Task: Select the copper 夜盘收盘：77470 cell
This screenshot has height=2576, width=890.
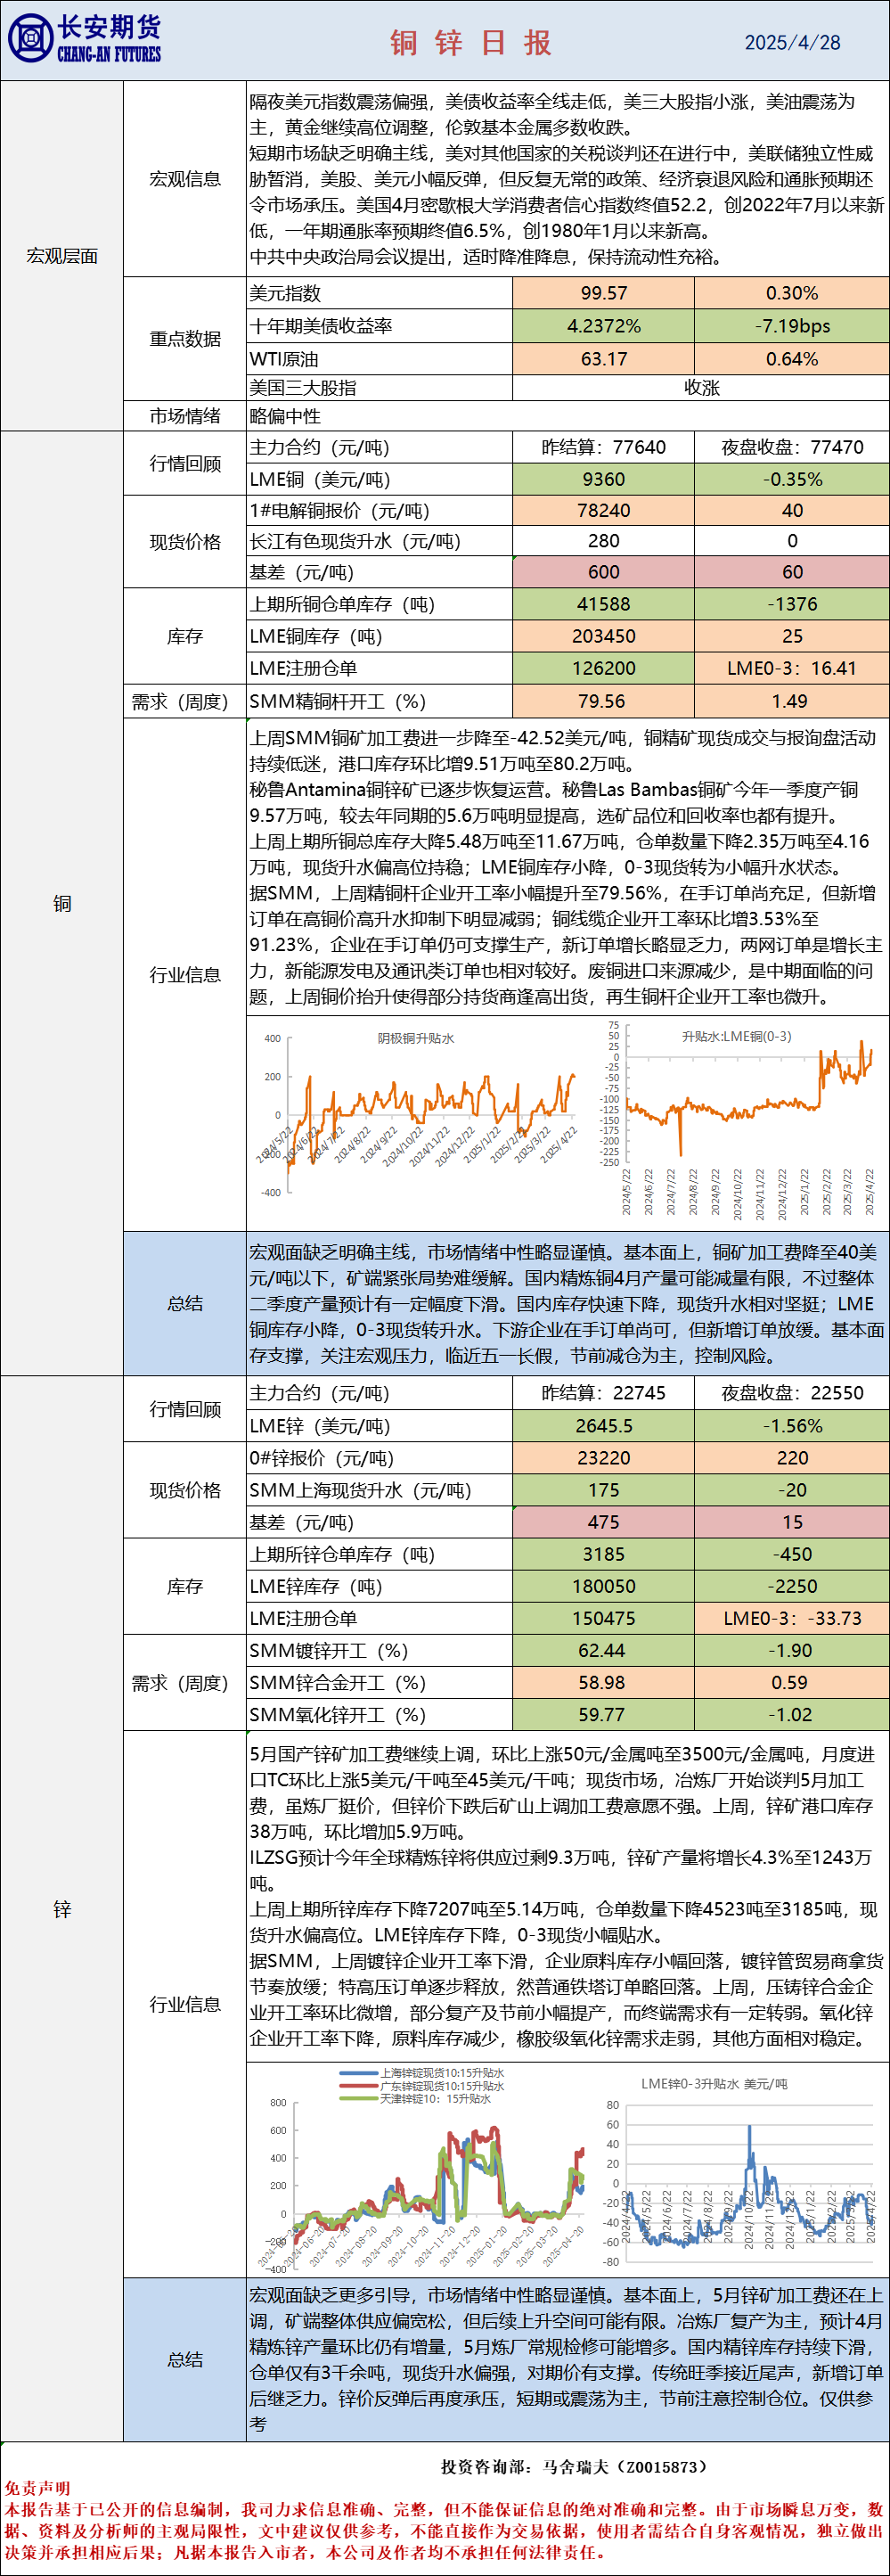Action: click(792, 447)
